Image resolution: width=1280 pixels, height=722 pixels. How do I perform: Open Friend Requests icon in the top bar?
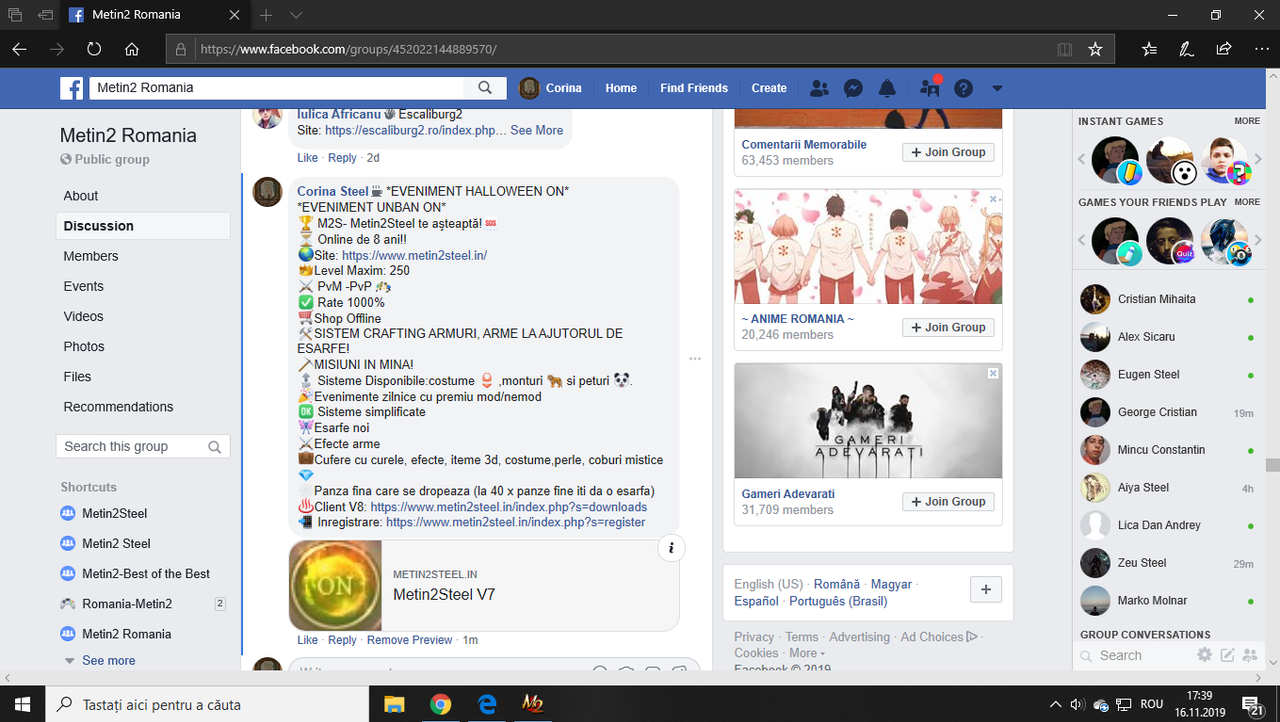click(819, 88)
